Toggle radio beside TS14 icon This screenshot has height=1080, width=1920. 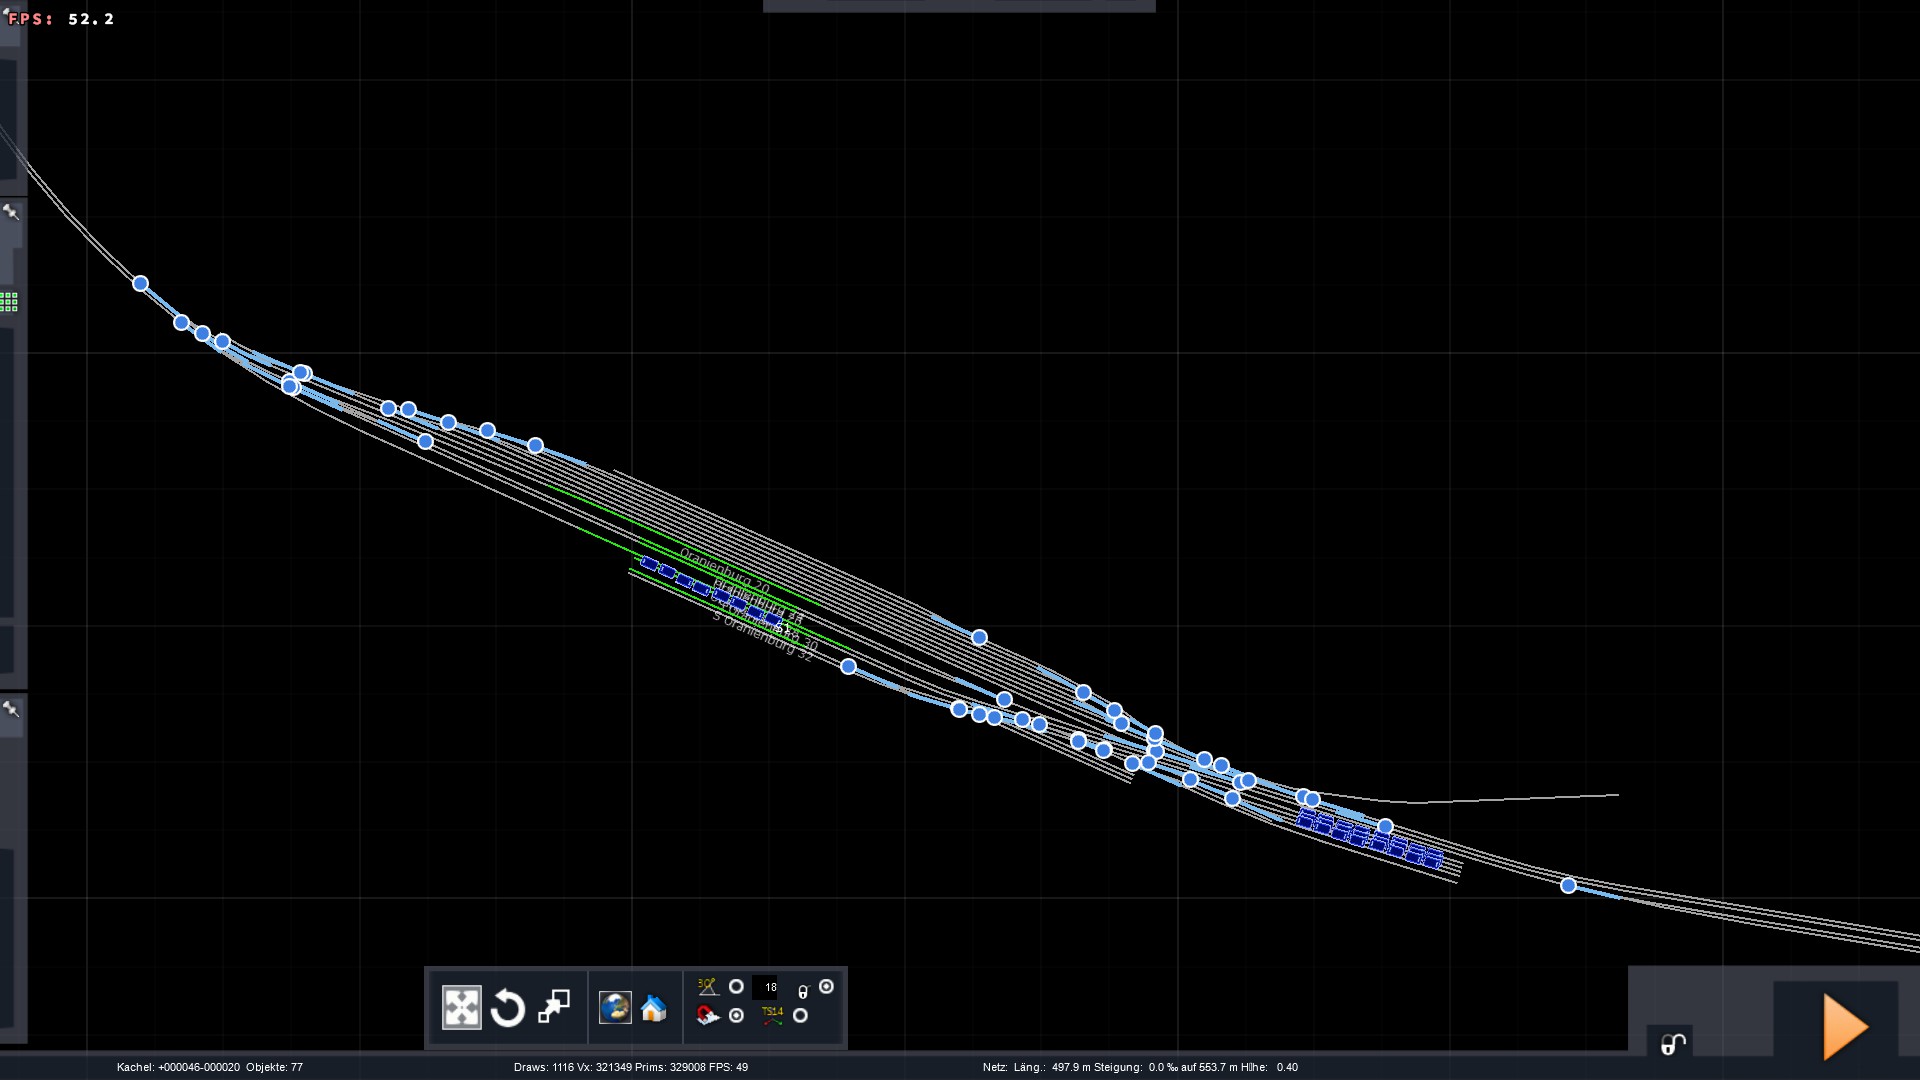pyautogui.click(x=800, y=1016)
